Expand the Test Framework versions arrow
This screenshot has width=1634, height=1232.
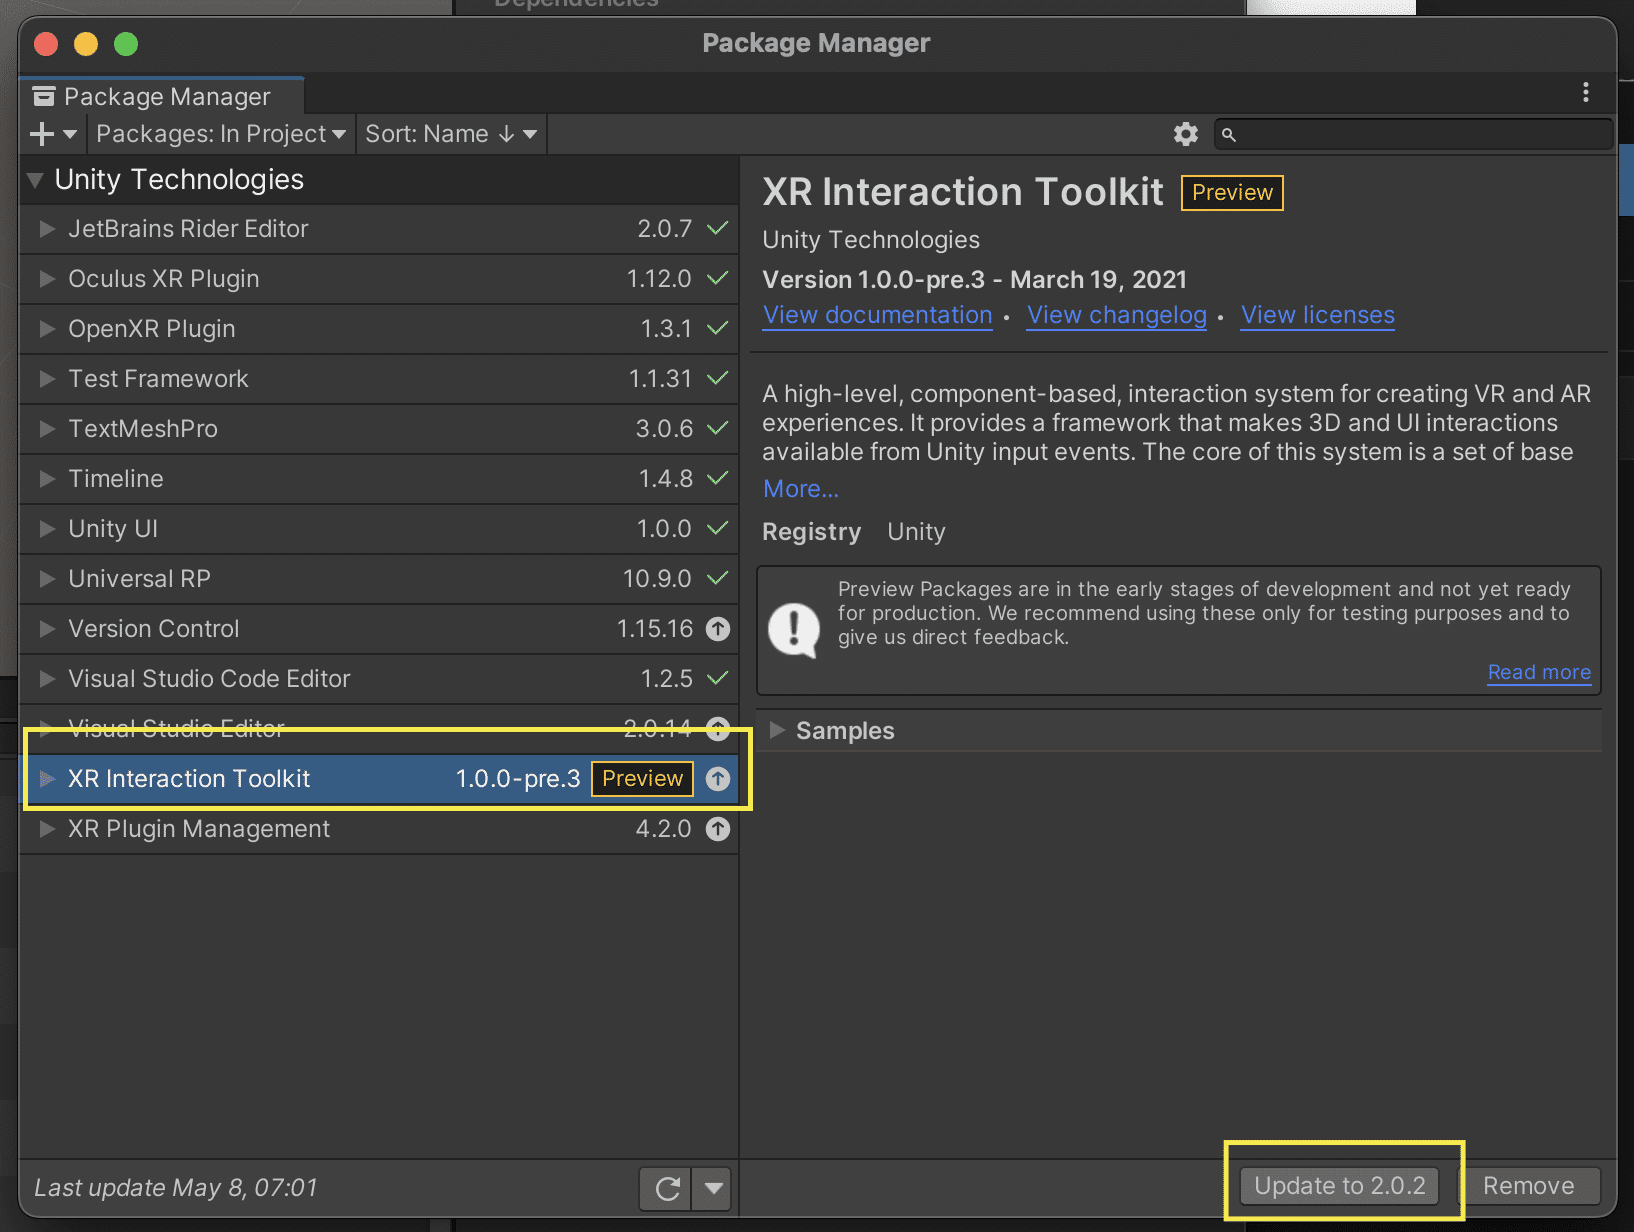(x=47, y=379)
